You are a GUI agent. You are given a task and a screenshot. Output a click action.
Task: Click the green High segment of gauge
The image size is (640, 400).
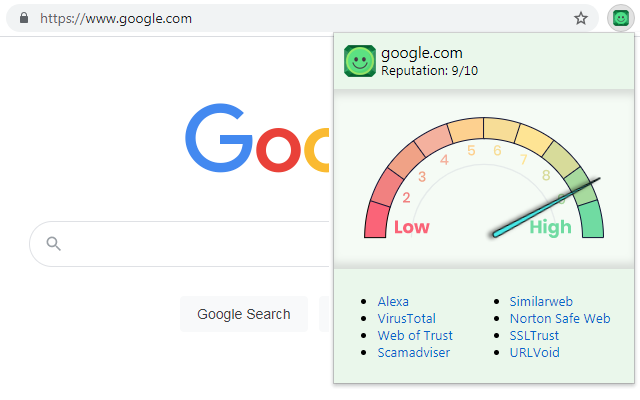(591, 219)
